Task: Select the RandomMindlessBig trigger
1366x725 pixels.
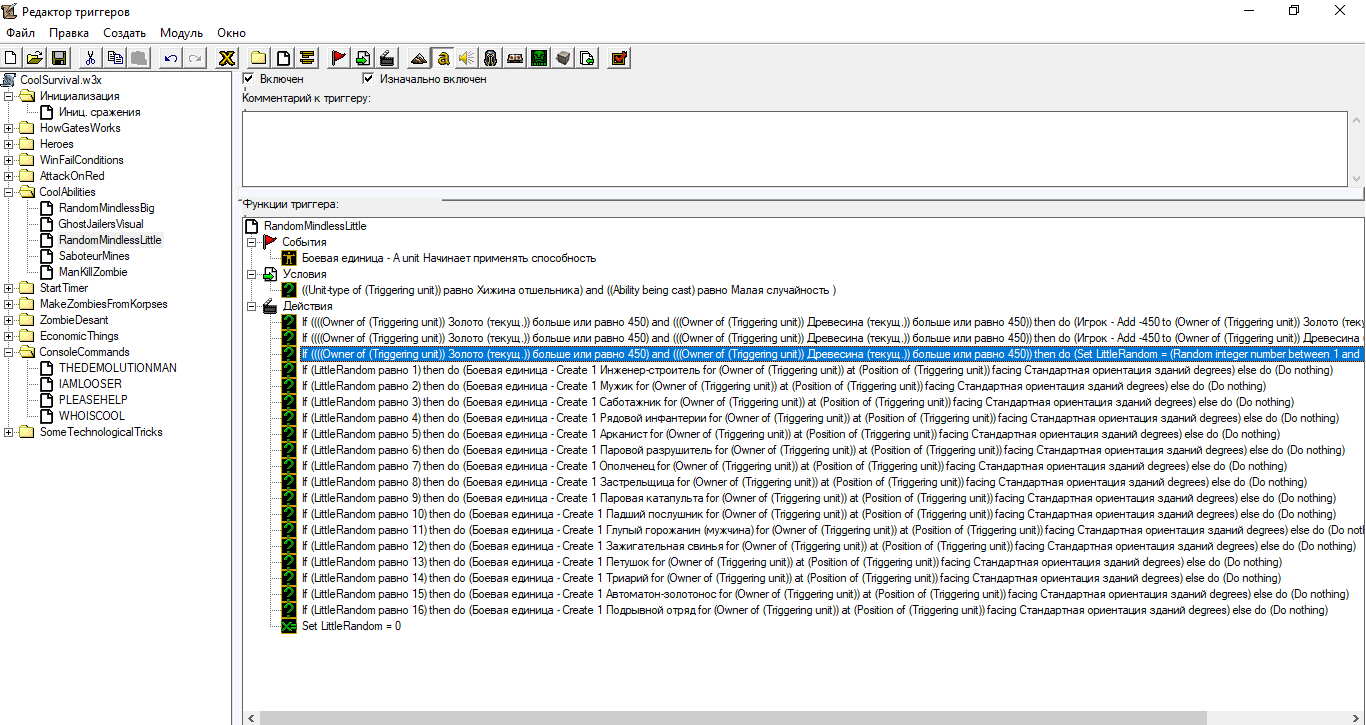Action: tap(106, 208)
